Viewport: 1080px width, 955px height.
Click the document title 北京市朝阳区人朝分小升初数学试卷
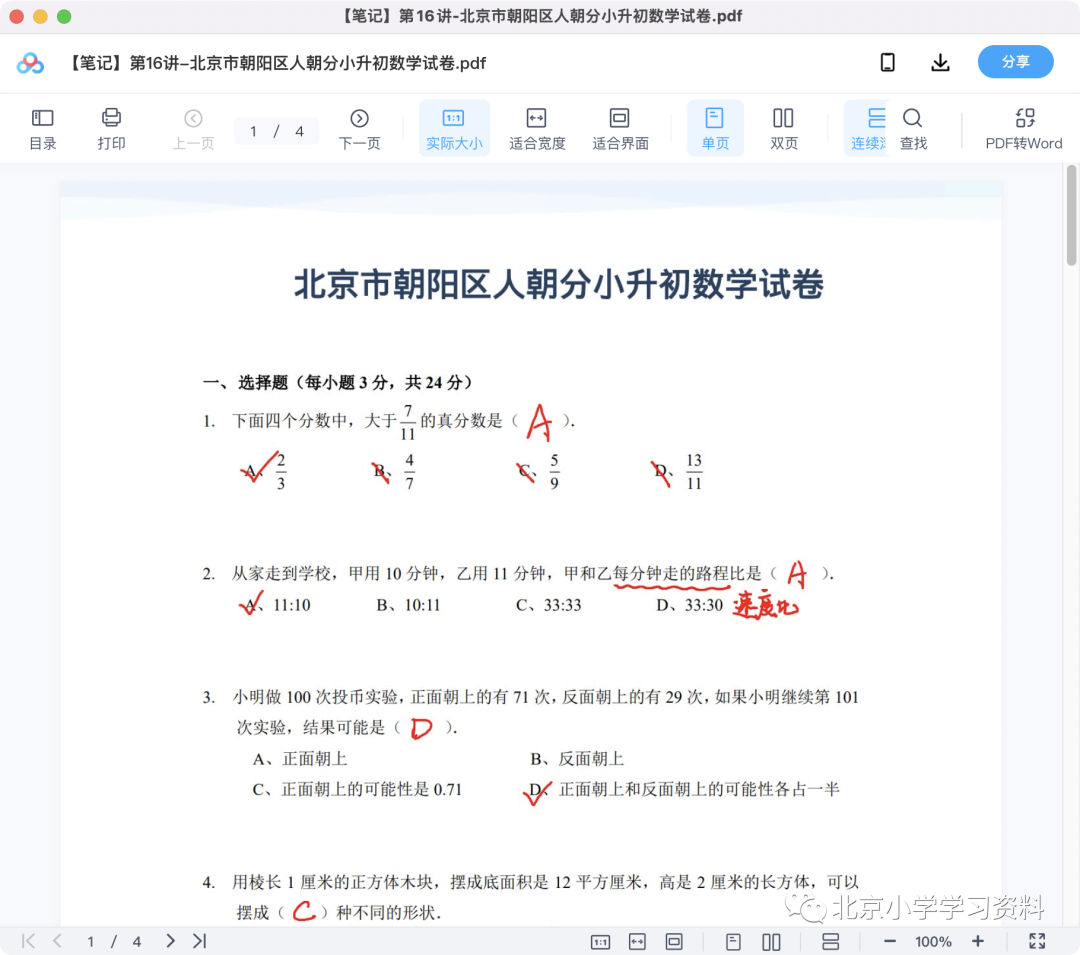pyautogui.click(x=559, y=284)
